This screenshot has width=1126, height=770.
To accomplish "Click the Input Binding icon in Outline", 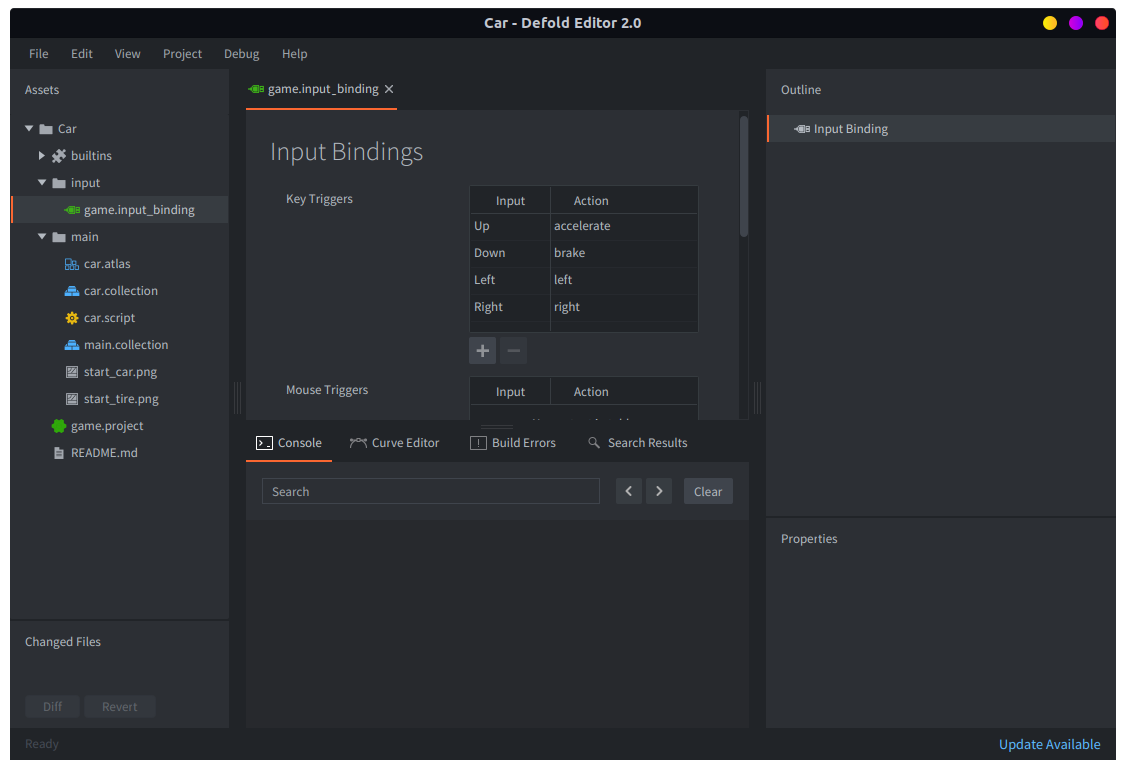I will pos(802,129).
